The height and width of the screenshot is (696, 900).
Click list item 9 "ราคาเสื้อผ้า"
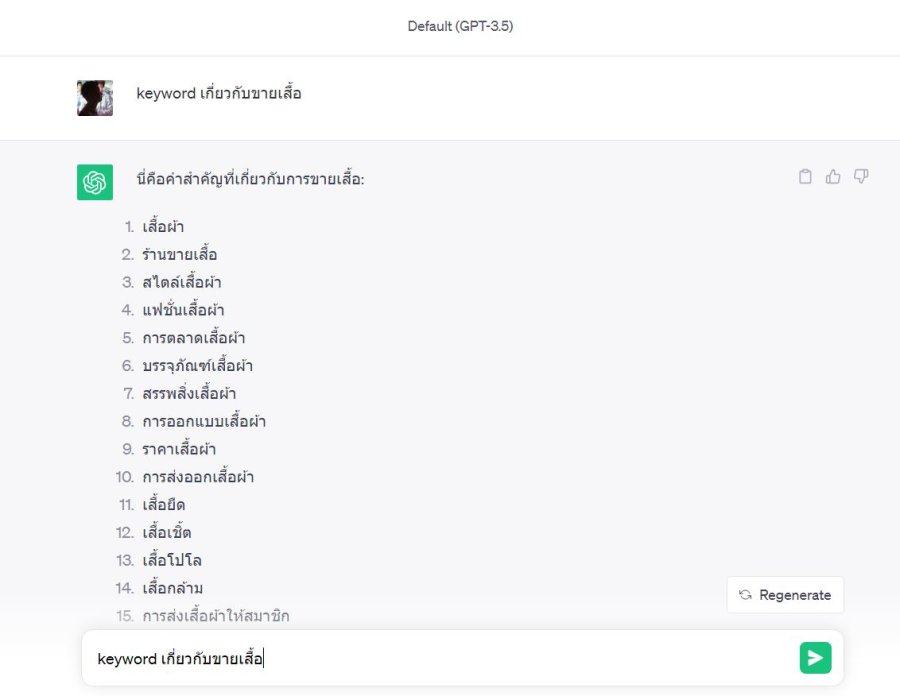tap(179, 449)
